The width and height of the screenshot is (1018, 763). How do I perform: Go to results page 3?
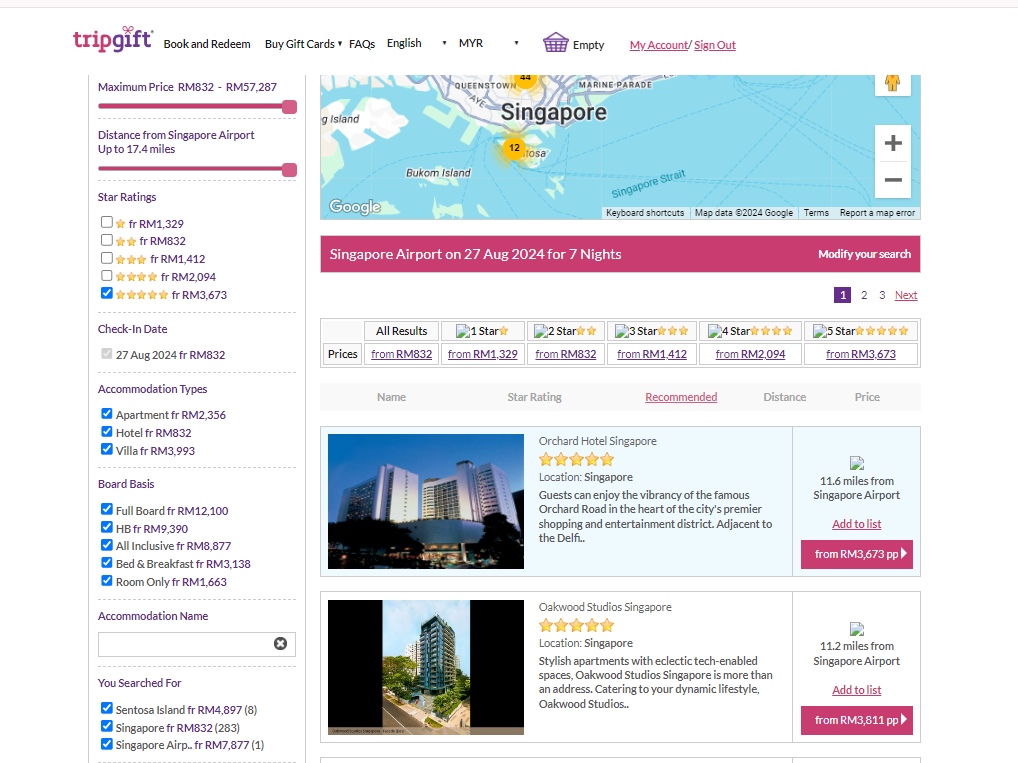point(882,295)
